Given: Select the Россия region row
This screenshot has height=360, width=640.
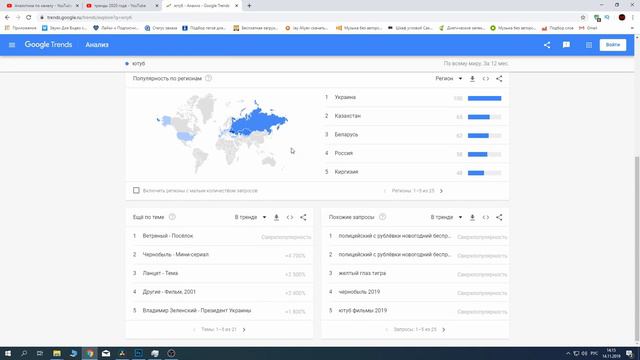Looking at the screenshot, I should [x=415, y=153].
